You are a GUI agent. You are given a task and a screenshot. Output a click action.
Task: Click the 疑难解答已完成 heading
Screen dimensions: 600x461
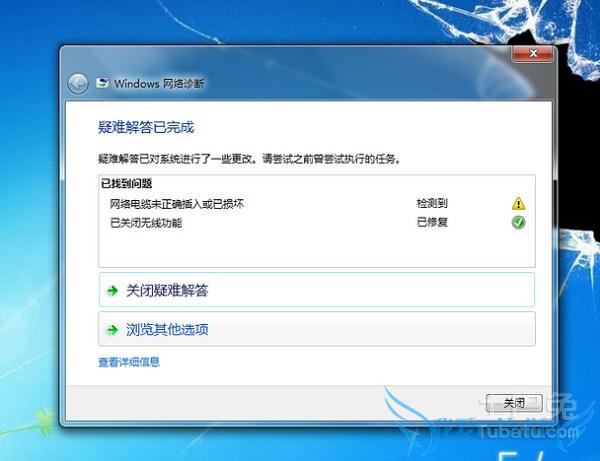click(146, 127)
